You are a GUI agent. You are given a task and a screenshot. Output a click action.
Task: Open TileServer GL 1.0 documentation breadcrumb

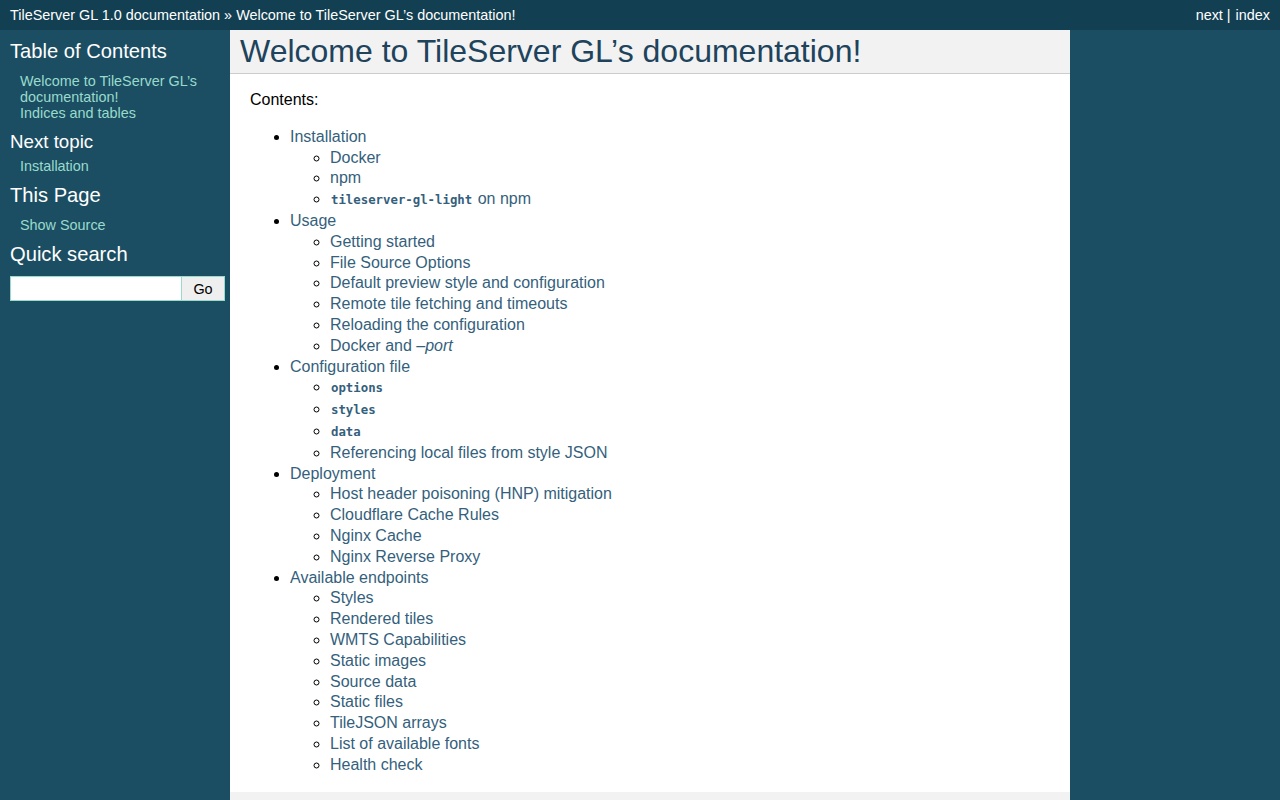click(x=115, y=15)
